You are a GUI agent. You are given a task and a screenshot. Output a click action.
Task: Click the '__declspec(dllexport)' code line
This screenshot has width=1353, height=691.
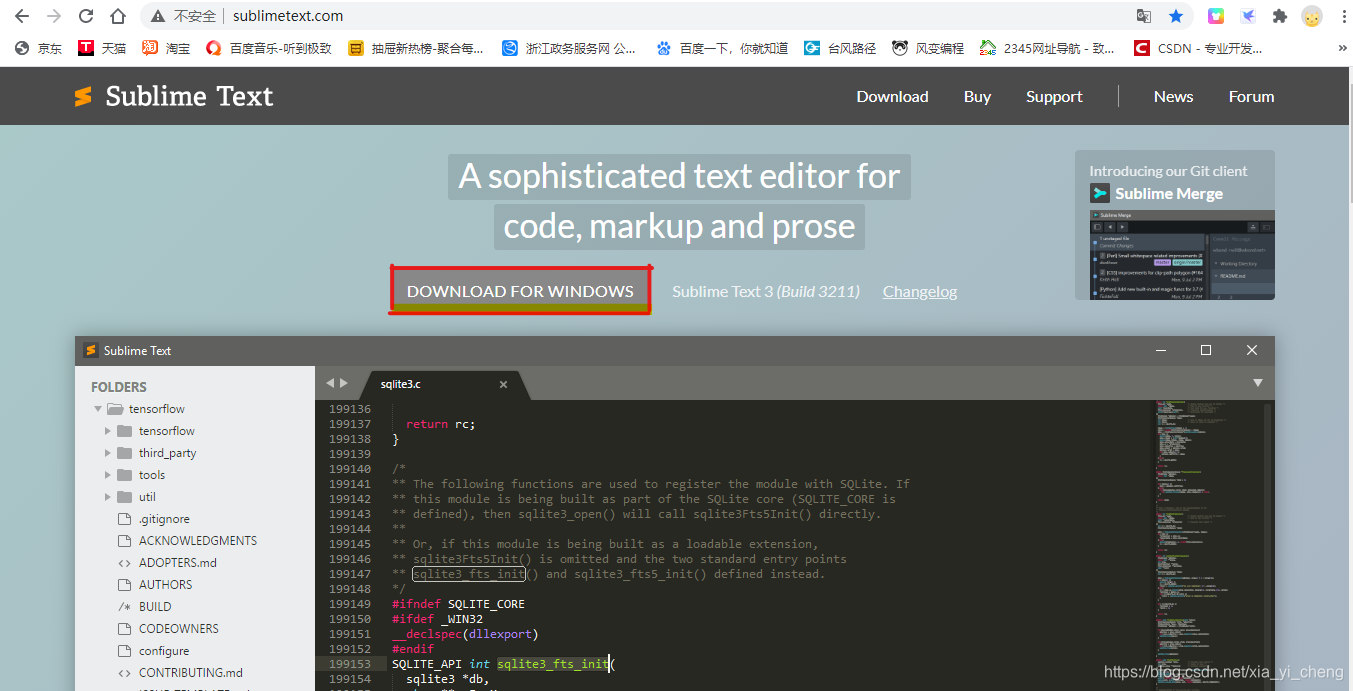[x=465, y=634]
